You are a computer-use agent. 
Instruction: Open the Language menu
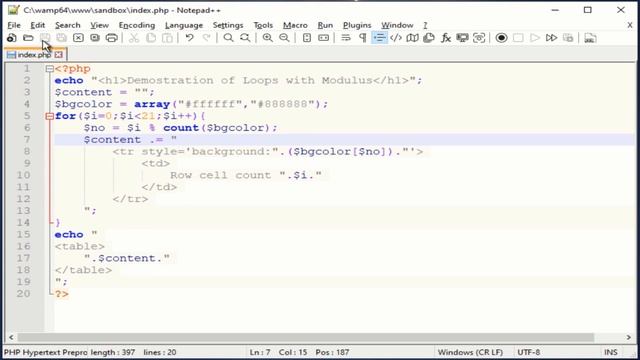[x=184, y=25]
